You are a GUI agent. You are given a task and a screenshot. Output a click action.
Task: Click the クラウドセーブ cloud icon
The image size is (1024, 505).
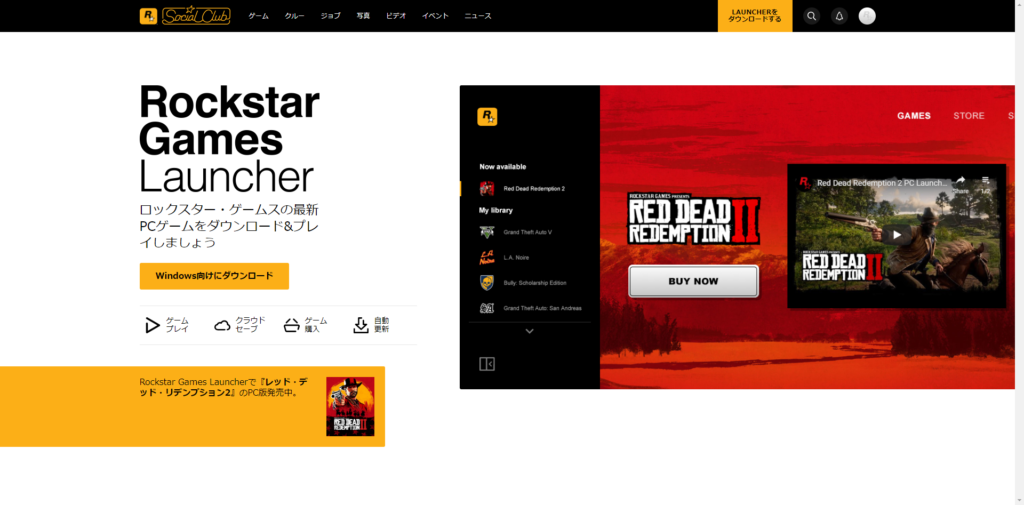pos(222,325)
